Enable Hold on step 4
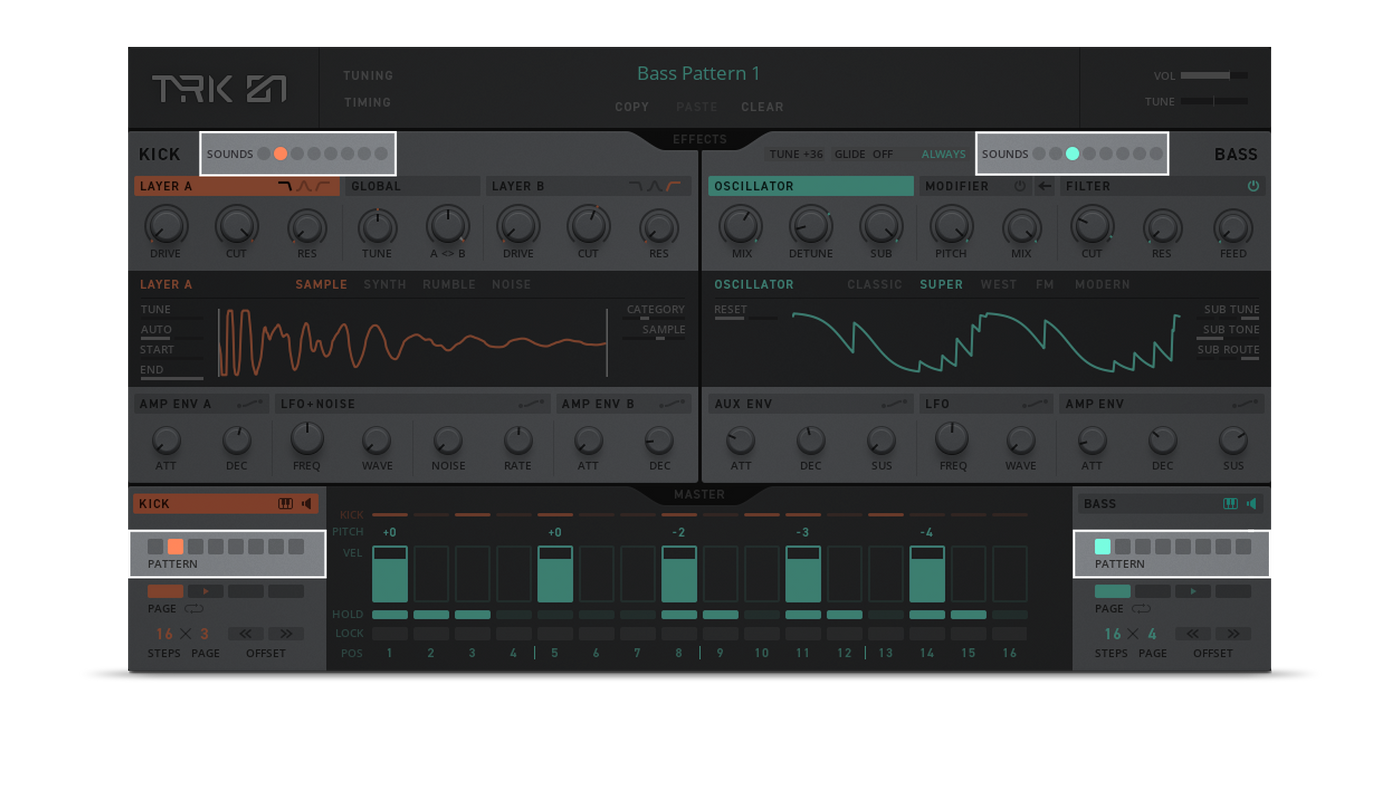1400x804 pixels. coord(514,615)
